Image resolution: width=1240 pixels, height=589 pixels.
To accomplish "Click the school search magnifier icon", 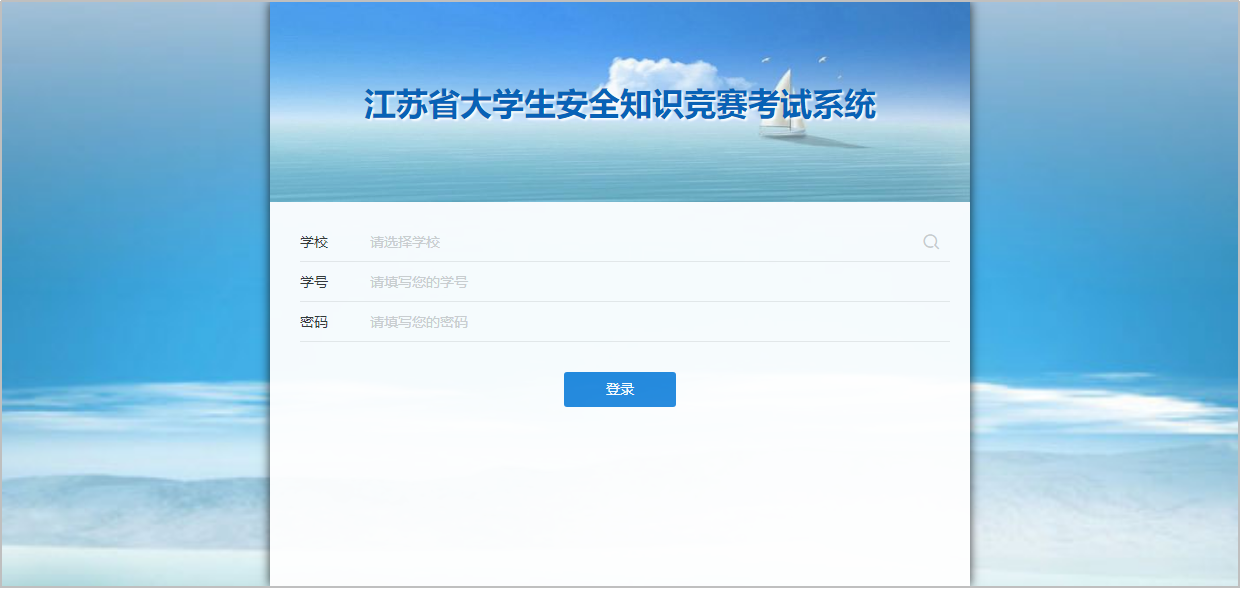I will [931, 242].
